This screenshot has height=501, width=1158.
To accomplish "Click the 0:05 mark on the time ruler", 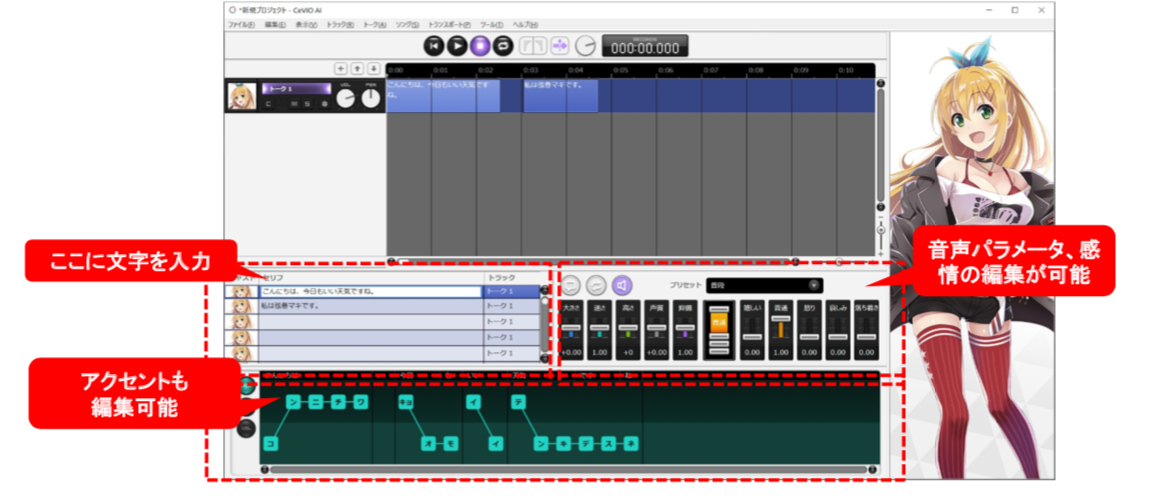I will point(620,70).
